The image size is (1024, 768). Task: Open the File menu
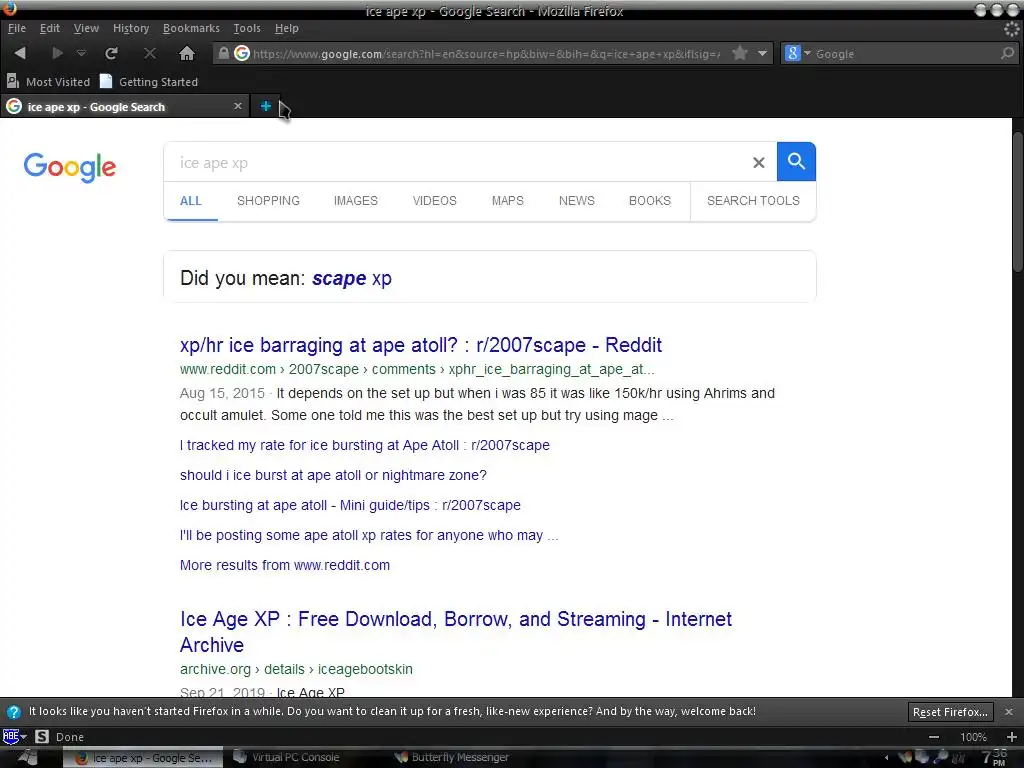[x=16, y=28]
